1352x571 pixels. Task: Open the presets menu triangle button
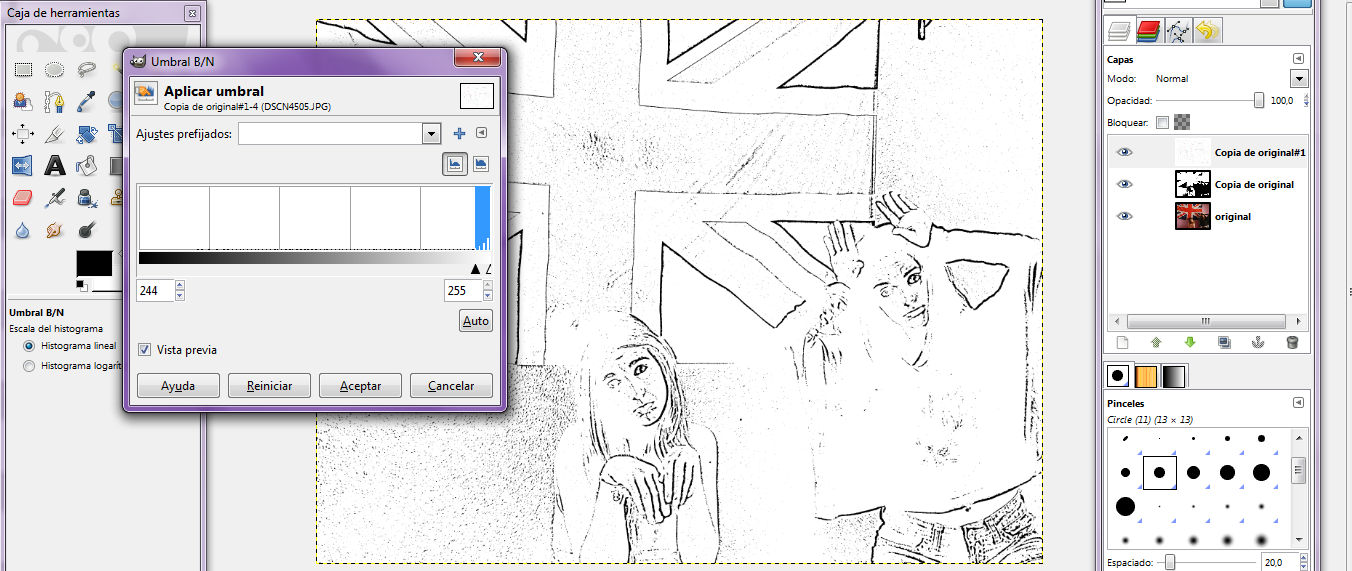482,133
